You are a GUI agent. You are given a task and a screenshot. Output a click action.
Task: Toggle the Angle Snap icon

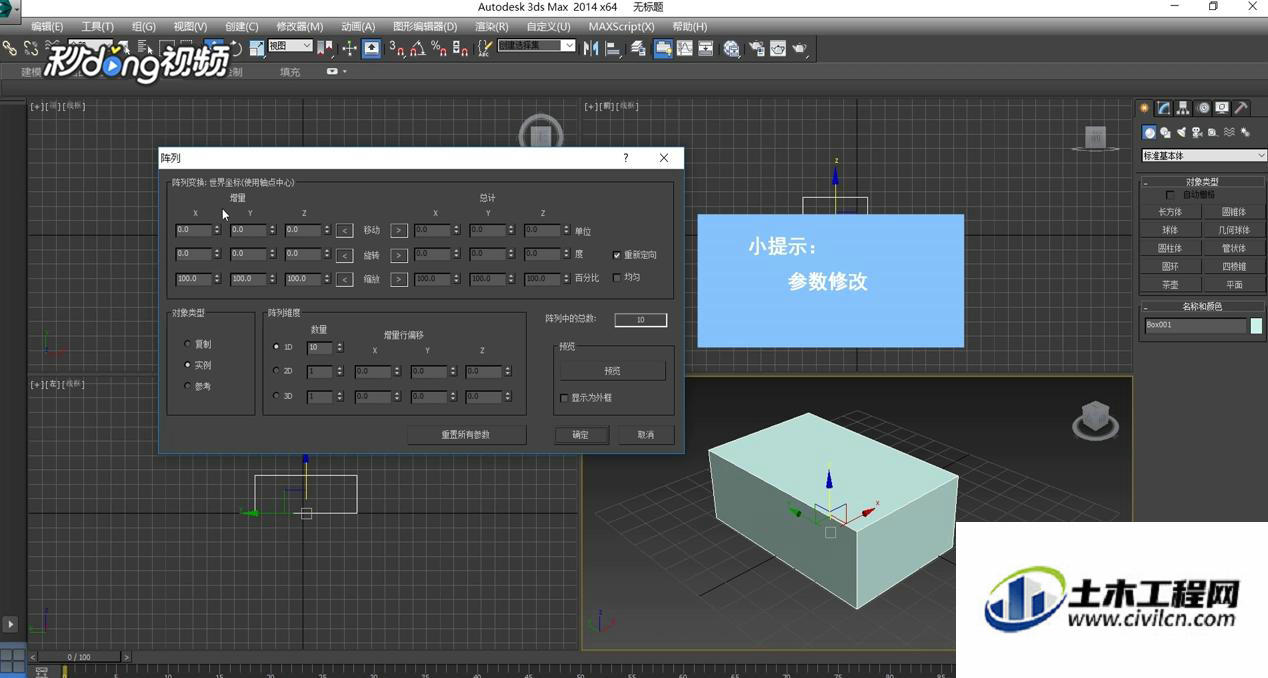[x=417, y=48]
